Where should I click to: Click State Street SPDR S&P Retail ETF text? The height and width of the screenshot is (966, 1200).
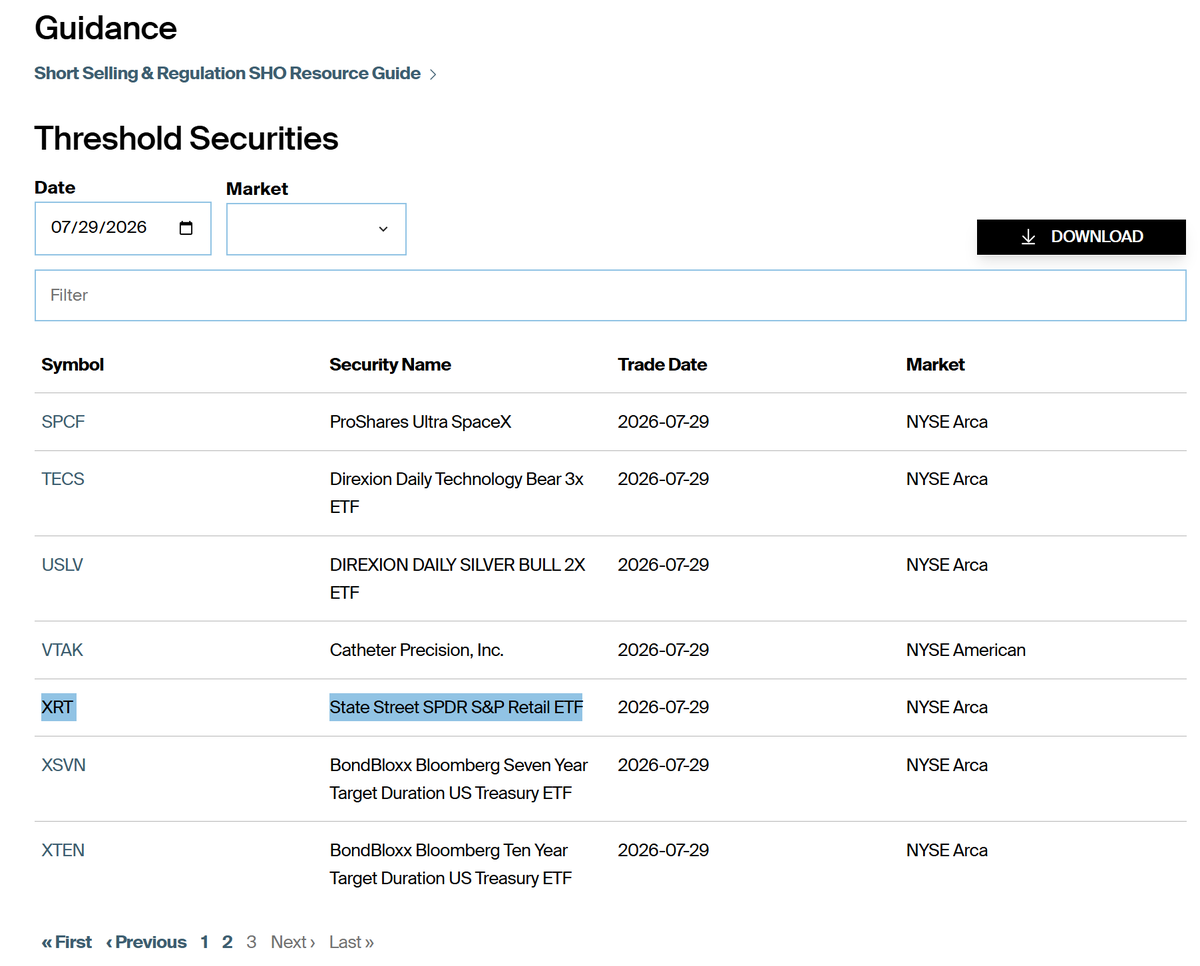[456, 707]
